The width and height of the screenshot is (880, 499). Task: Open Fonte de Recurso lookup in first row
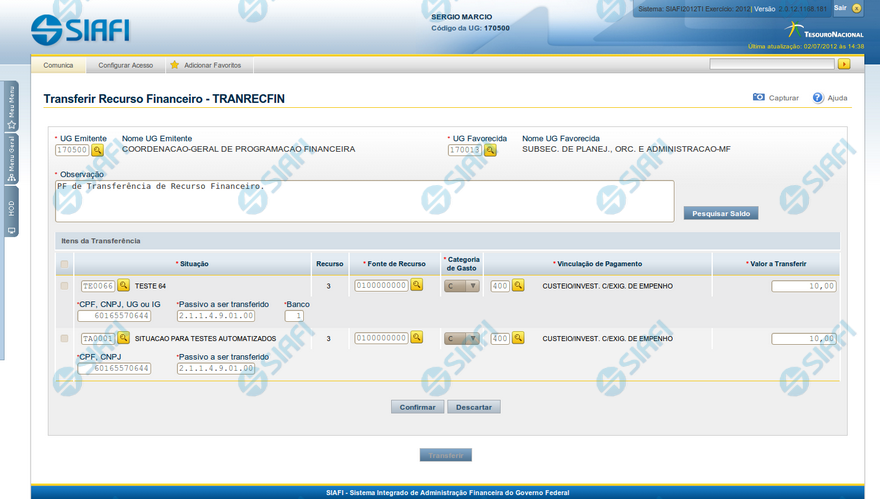tap(416, 285)
